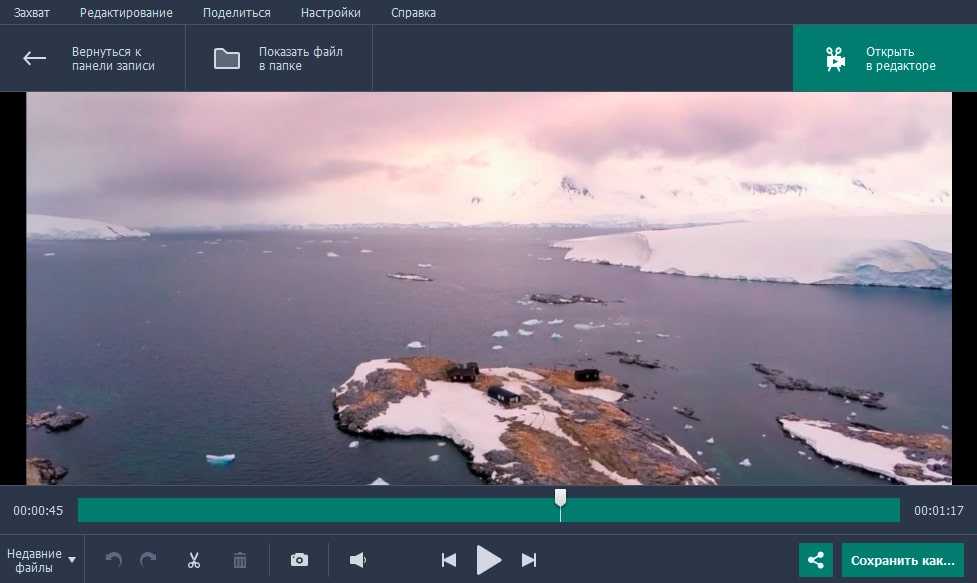The image size is (977, 583).
Task: Skip to the previous frame
Action: (x=449, y=560)
